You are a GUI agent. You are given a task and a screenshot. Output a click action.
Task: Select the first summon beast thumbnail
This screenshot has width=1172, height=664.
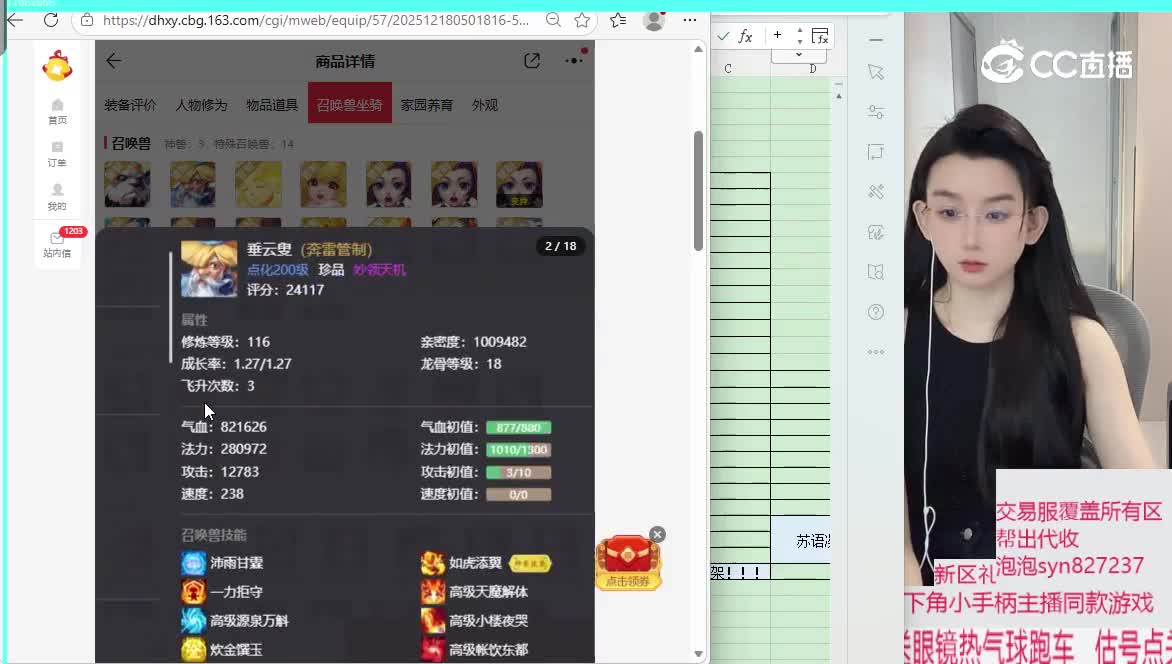[127, 184]
